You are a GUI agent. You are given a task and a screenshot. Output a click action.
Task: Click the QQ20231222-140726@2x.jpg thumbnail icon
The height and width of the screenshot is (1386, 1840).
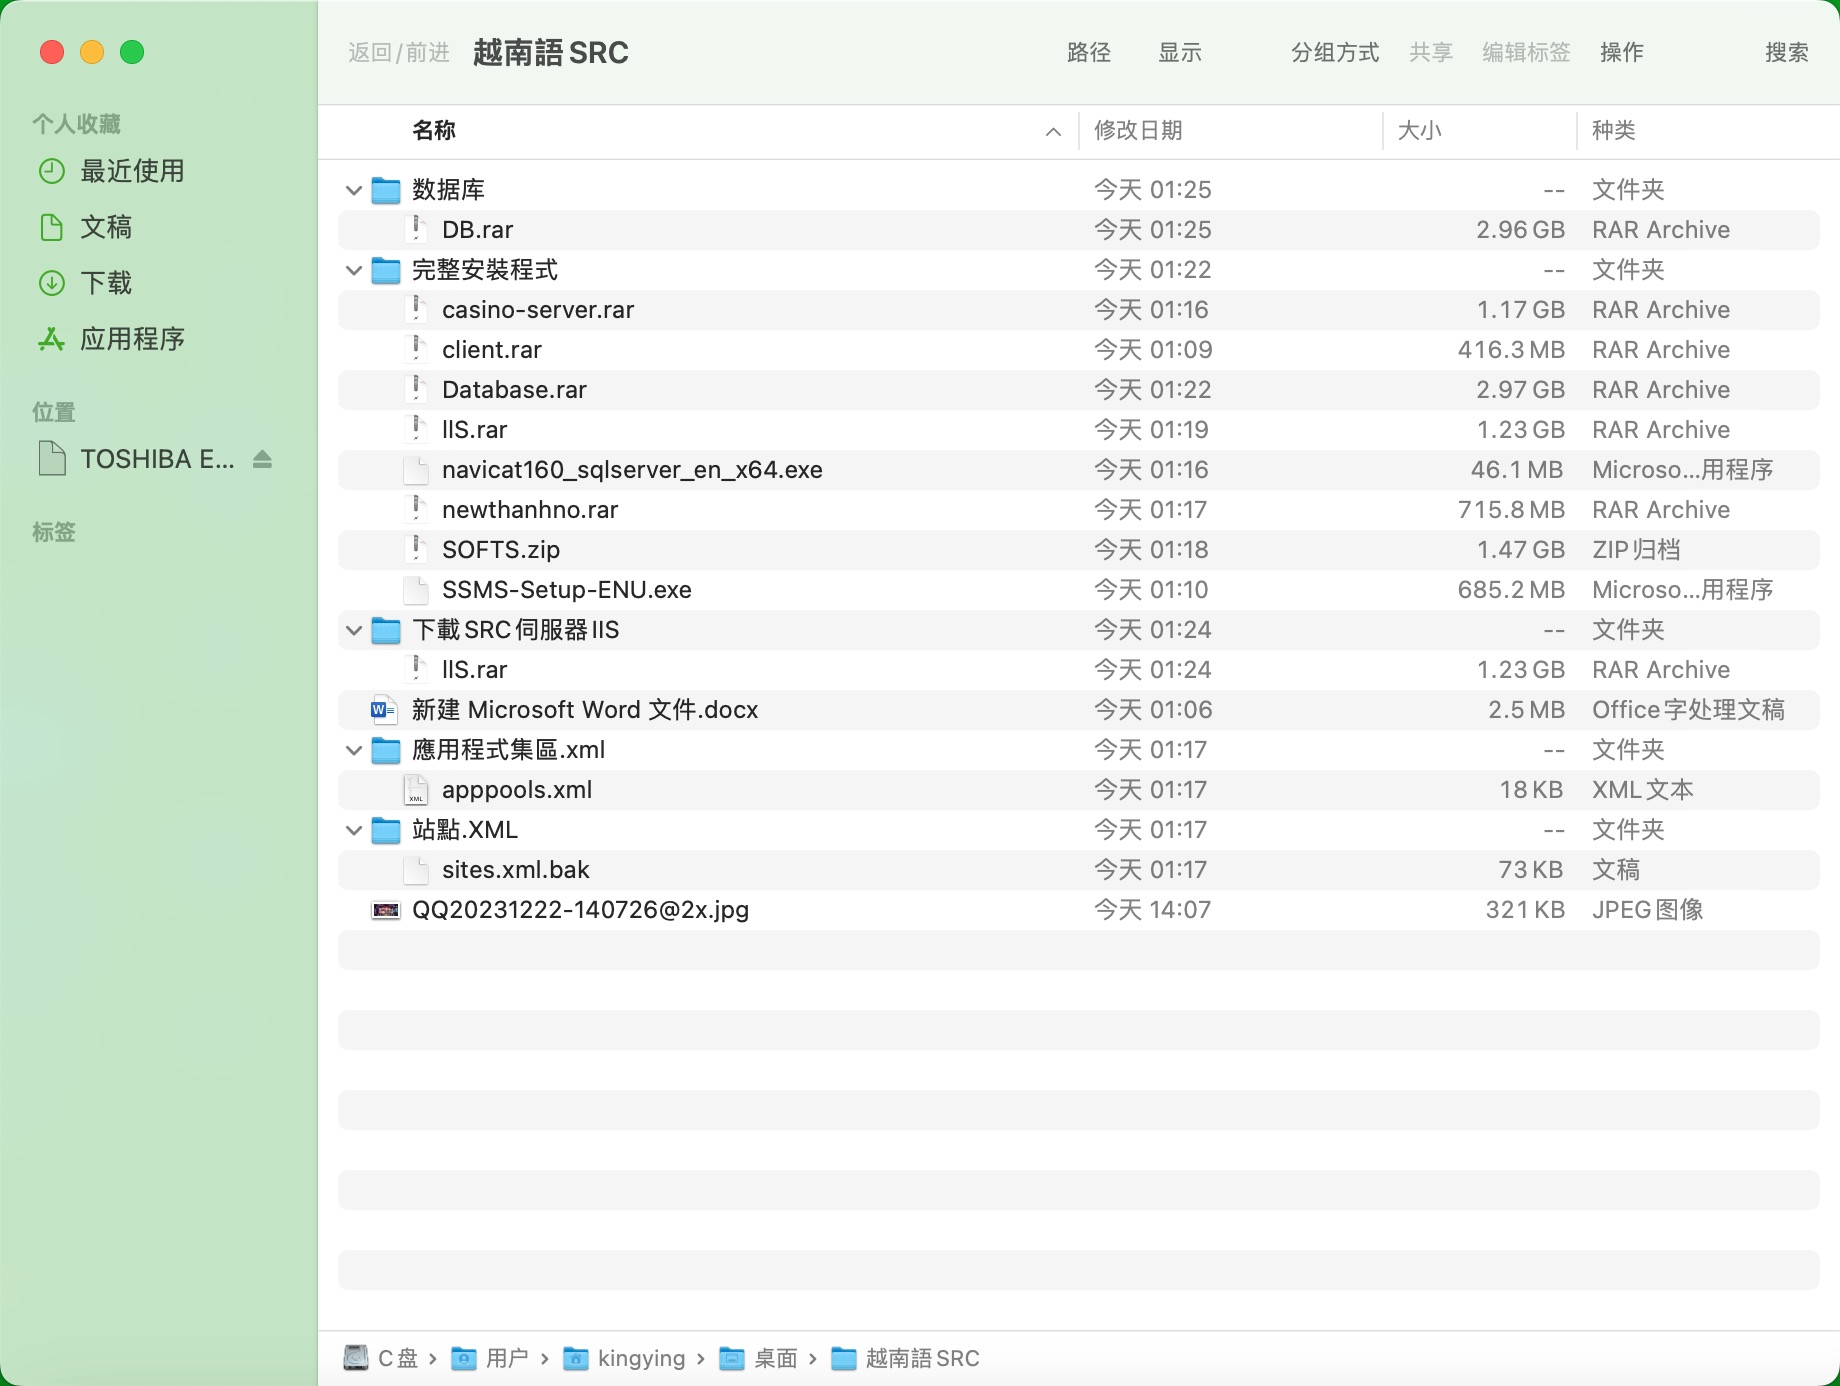pos(386,910)
